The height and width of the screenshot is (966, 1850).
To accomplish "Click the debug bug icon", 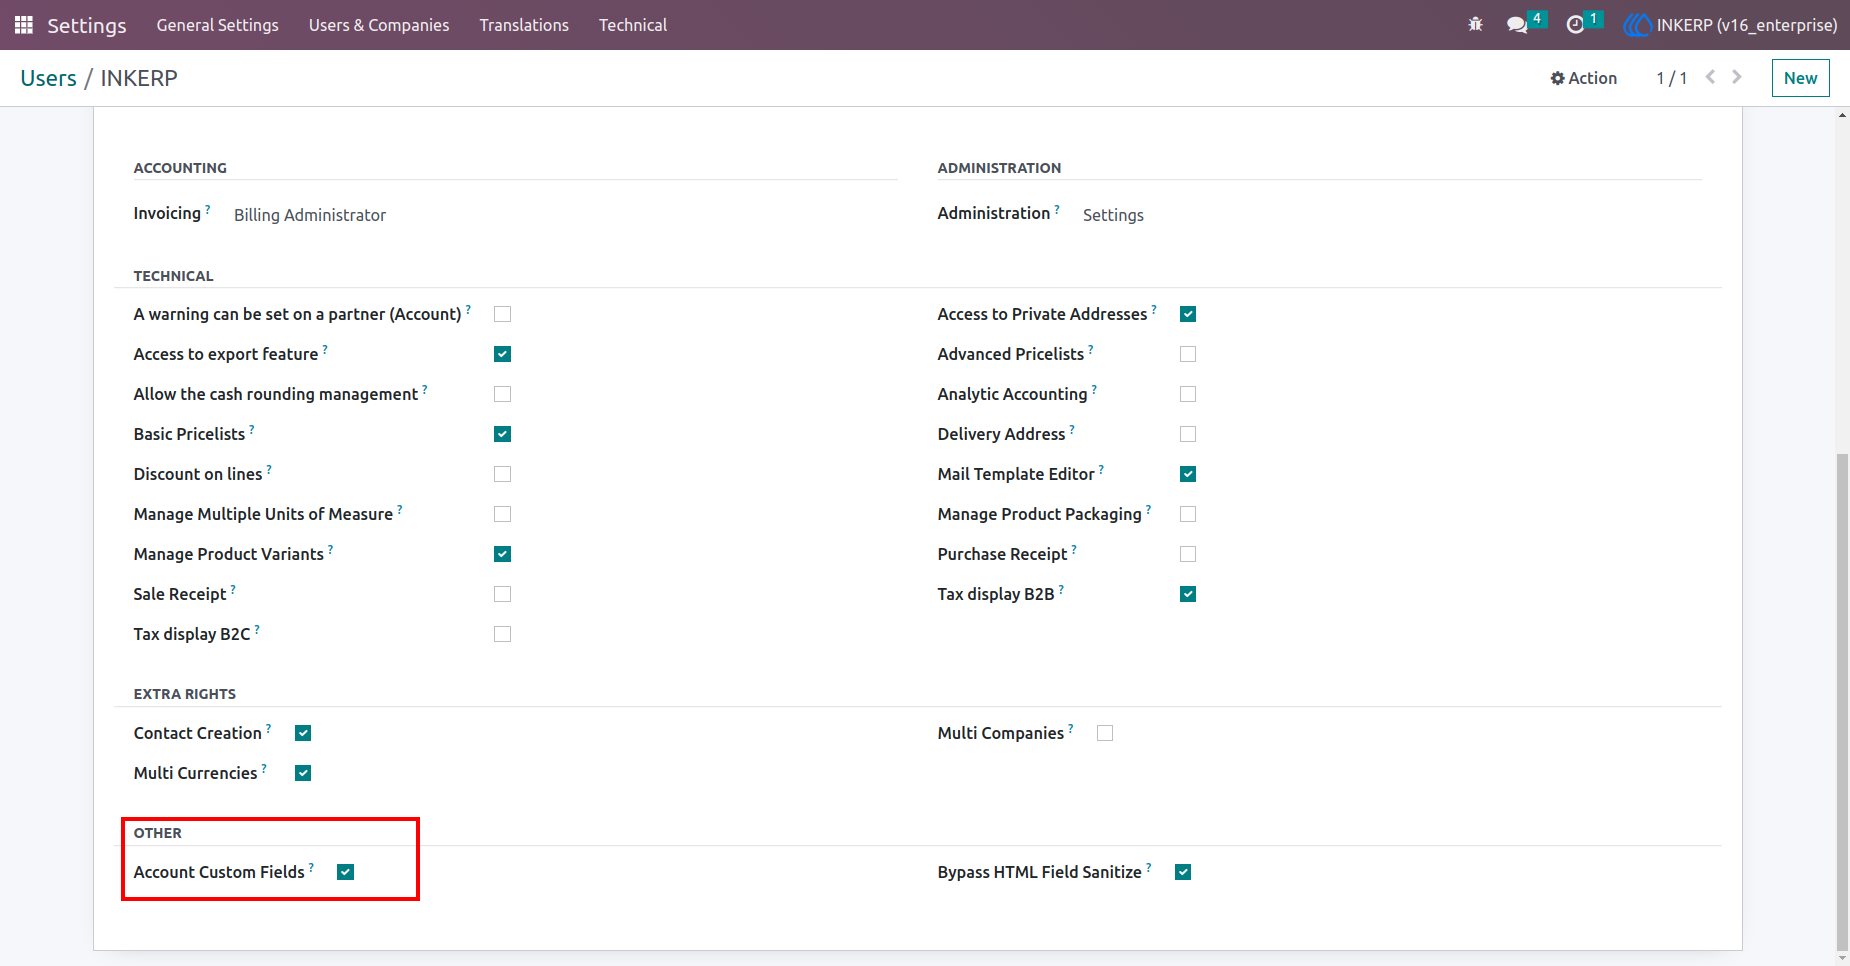I will [x=1475, y=25].
